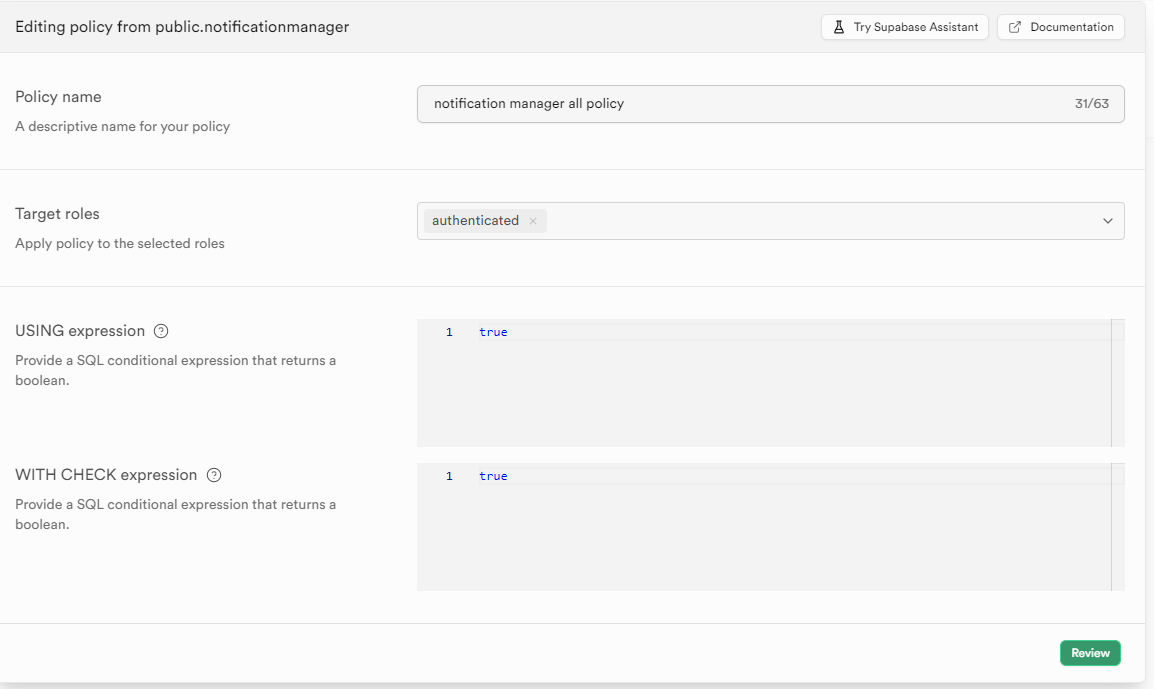Select the authenticated role chip label
This screenshot has width=1154, height=689.
click(x=475, y=221)
